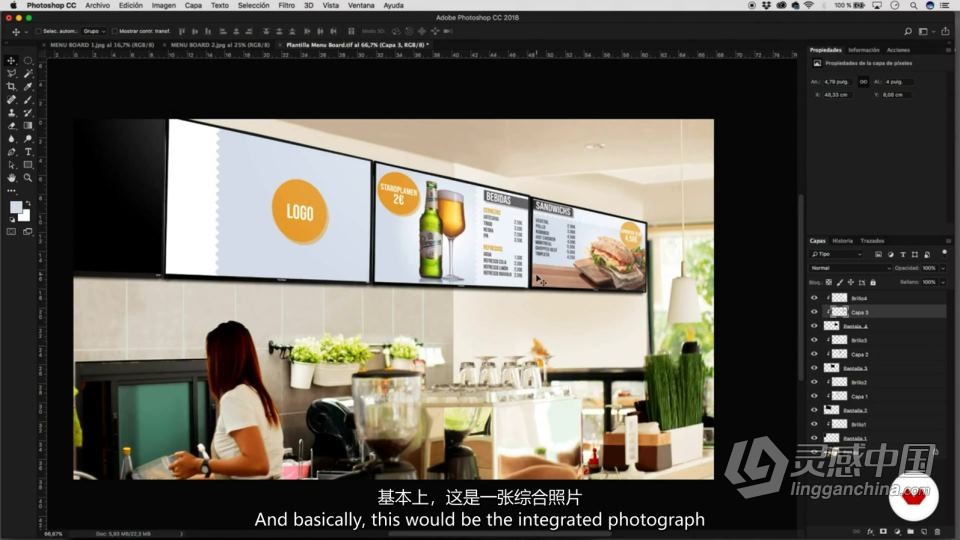
Task: Open the Filtro menu
Action: (x=287, y=5)
